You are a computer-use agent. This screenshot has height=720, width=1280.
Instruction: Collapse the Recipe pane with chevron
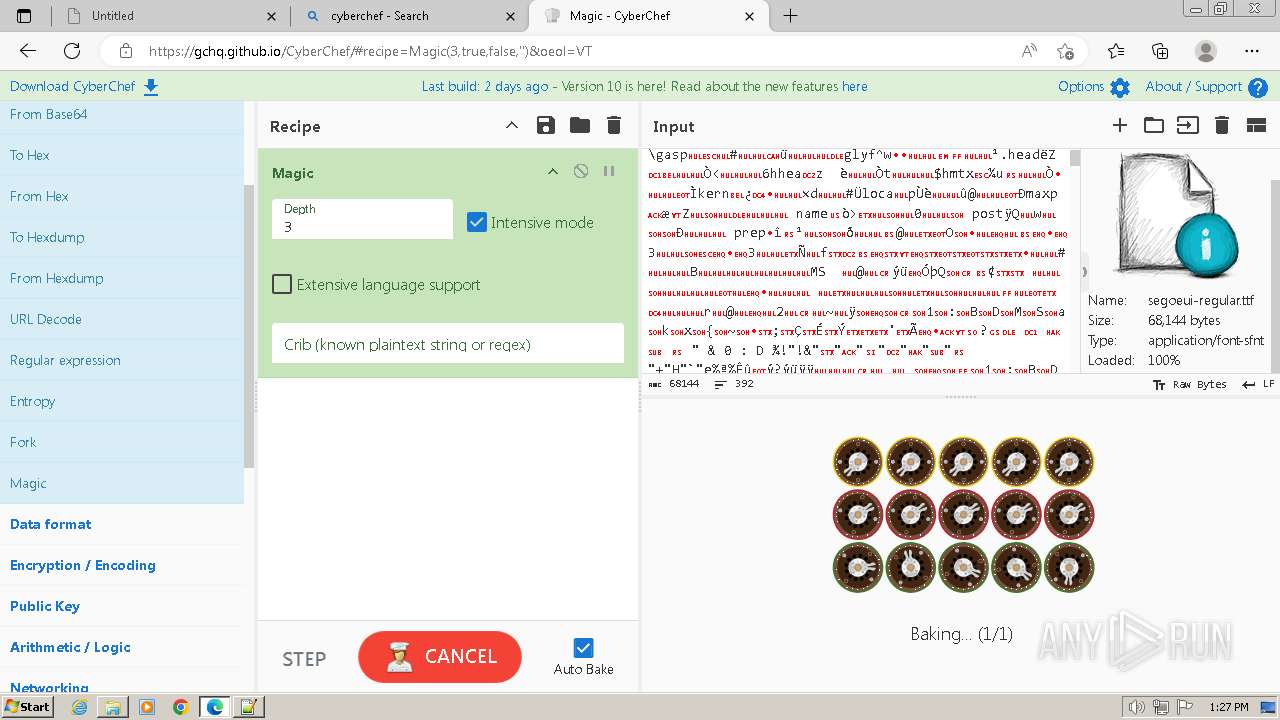(511, 125)
